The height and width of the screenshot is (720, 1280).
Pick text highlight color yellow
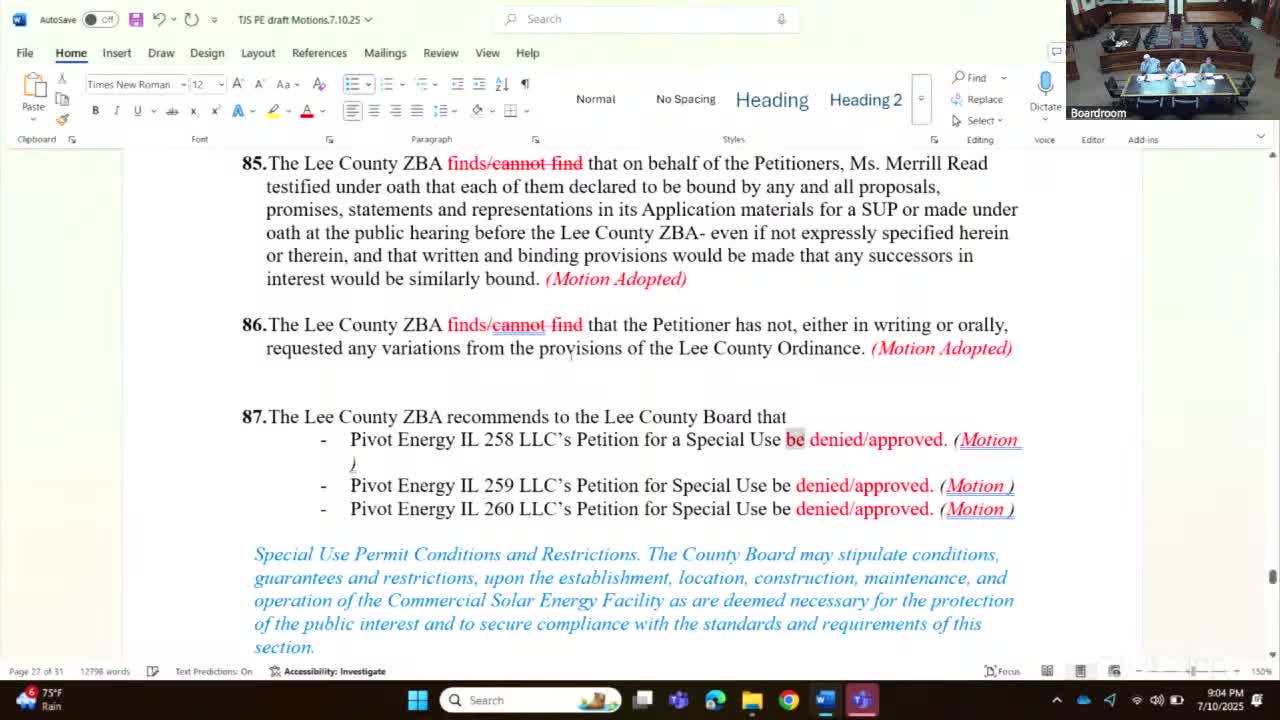pyautogui.click(x=272, y=111)
